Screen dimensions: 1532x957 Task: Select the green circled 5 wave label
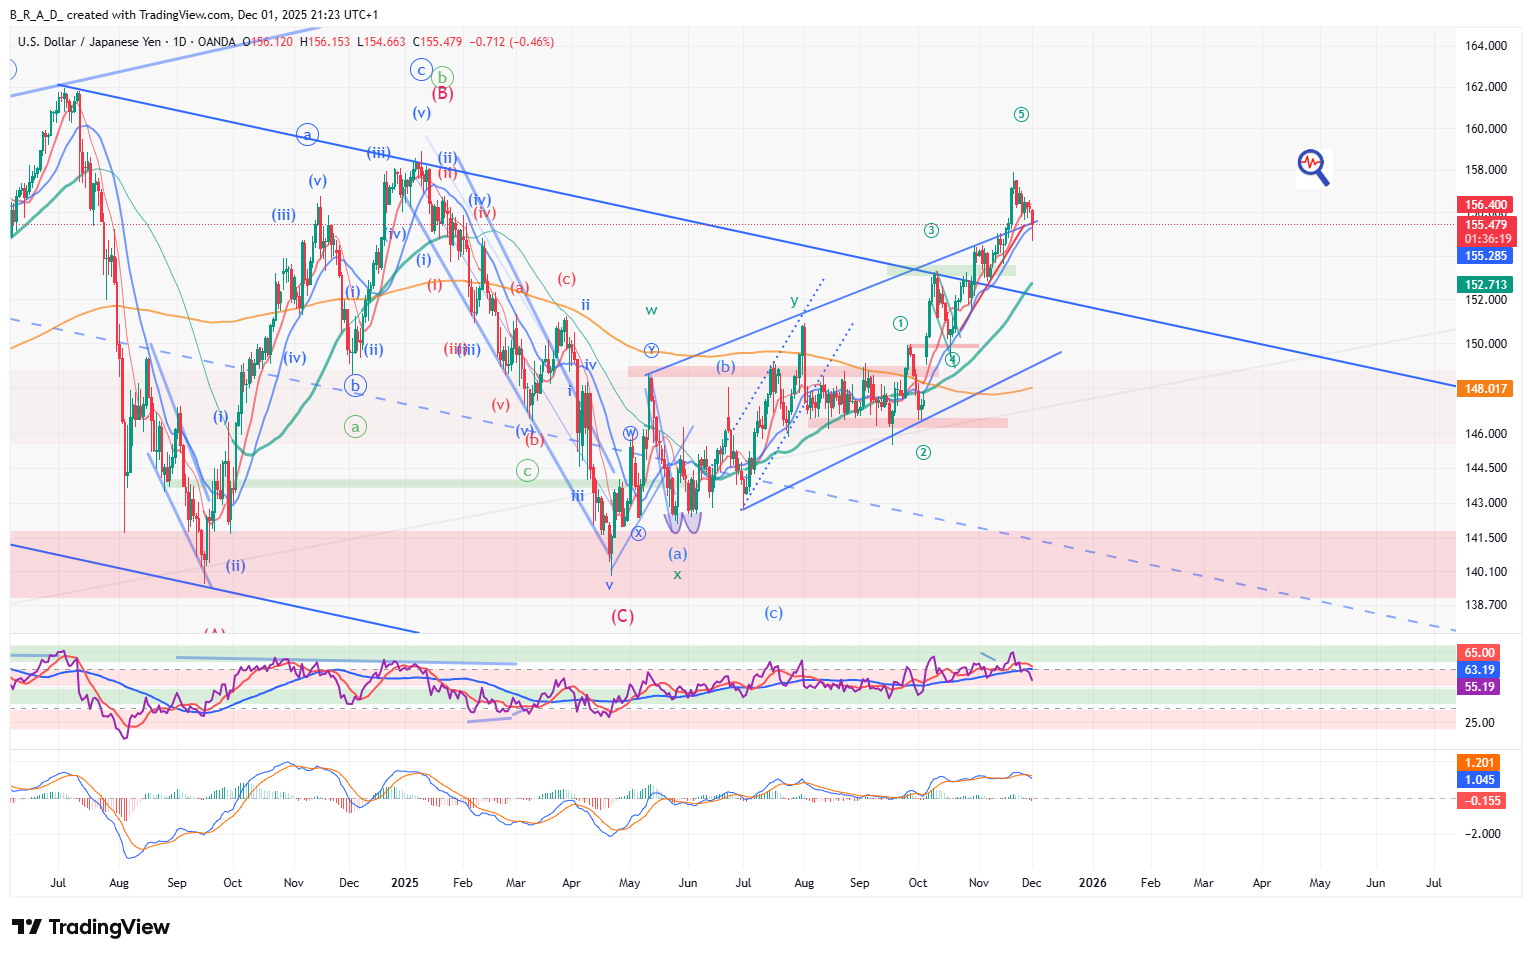click(1021, 115)
